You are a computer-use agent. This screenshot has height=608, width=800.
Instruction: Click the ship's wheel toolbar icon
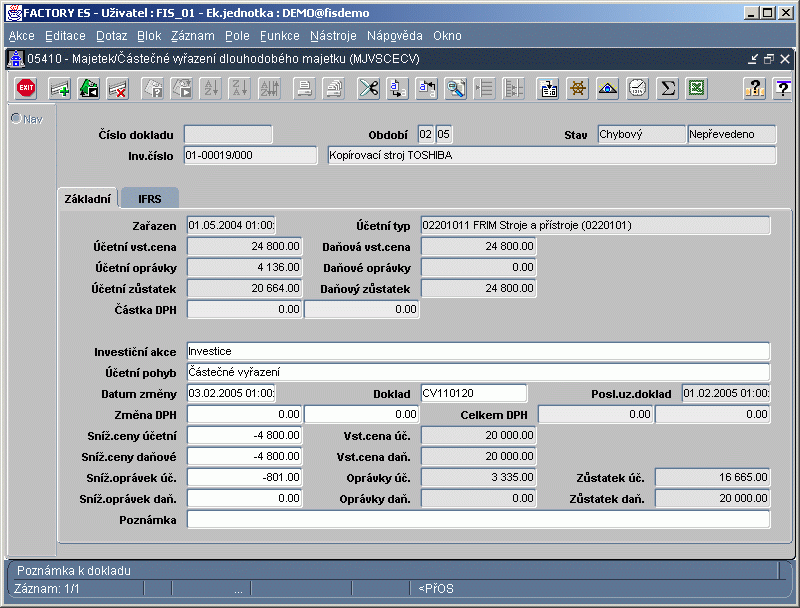click(577, 89)
